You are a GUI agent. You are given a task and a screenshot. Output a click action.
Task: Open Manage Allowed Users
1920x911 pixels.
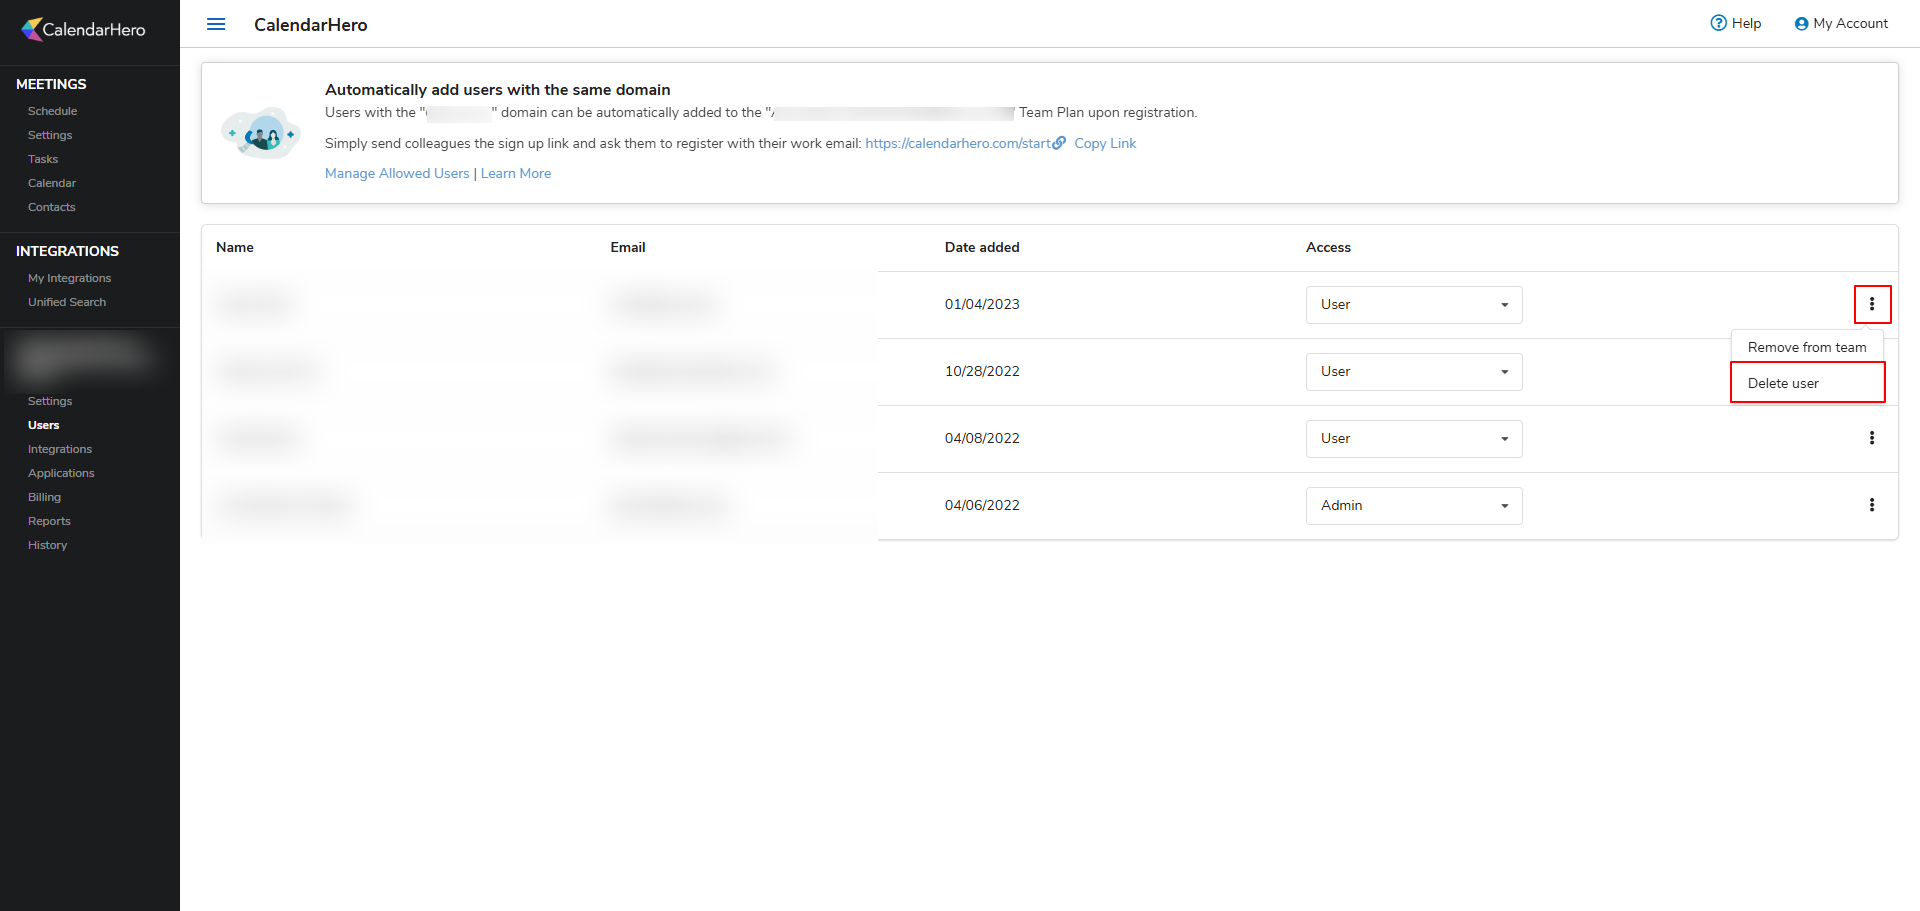click(397, 173)
